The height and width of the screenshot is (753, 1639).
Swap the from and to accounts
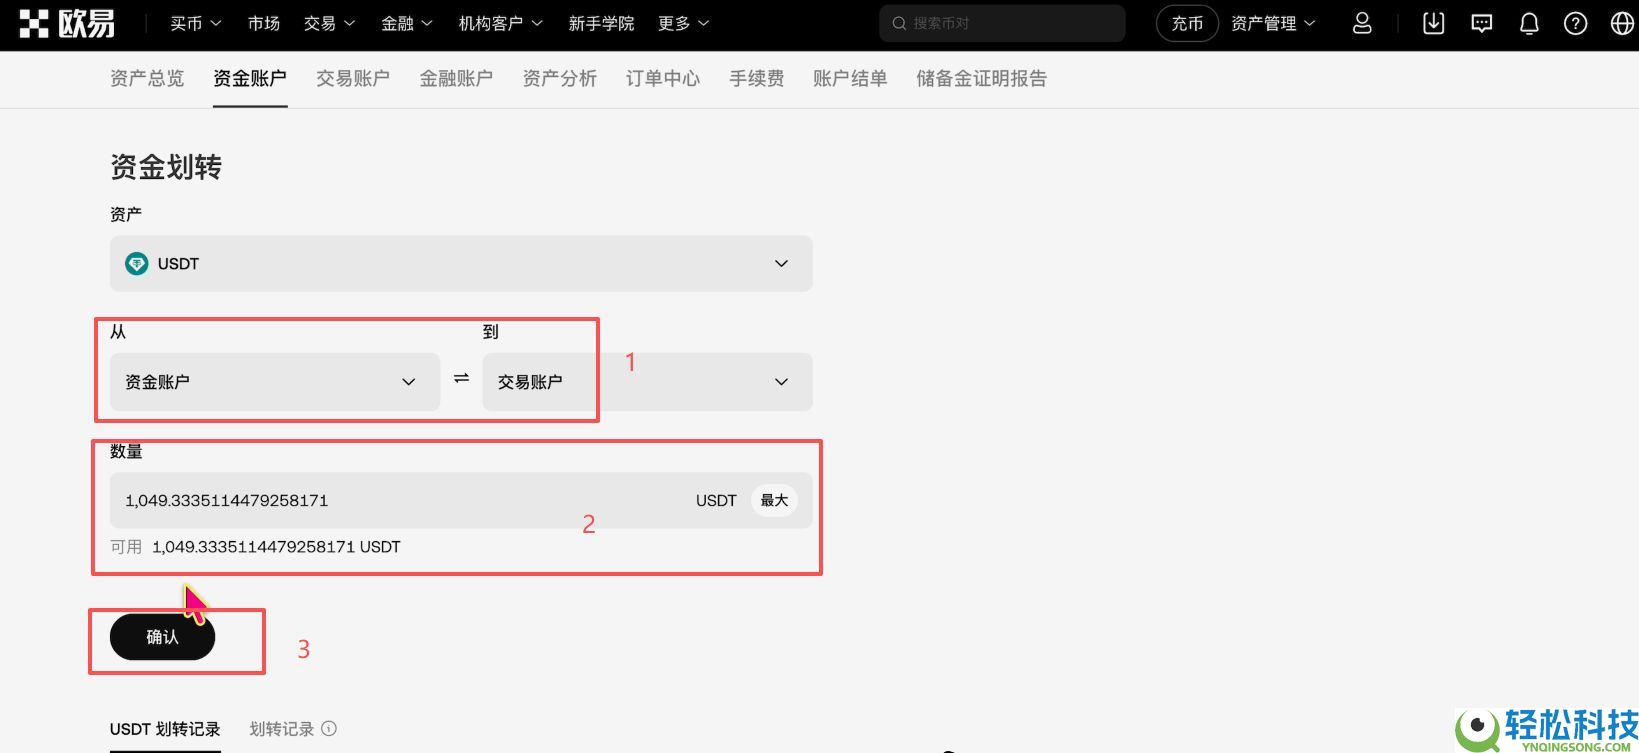(461, 378)
